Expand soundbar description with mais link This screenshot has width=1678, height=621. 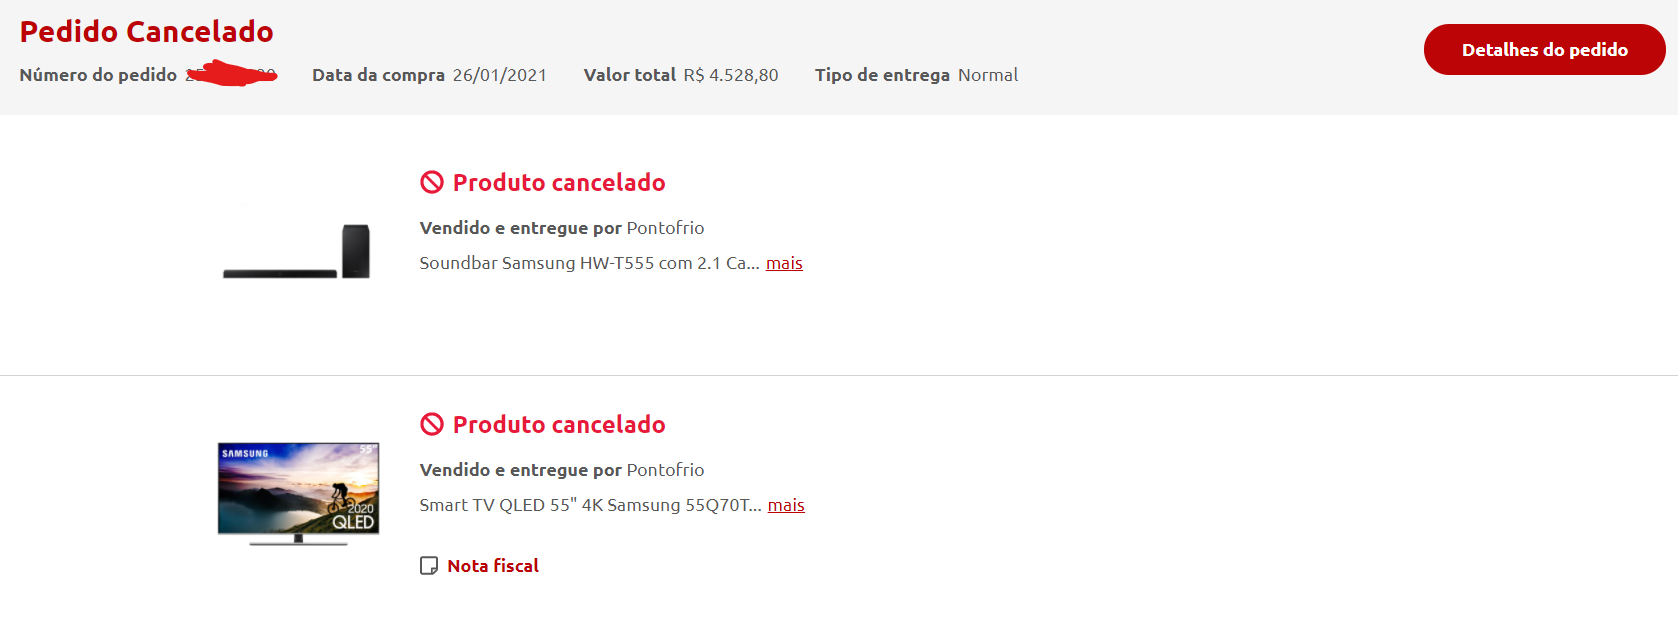coord(784,263)
